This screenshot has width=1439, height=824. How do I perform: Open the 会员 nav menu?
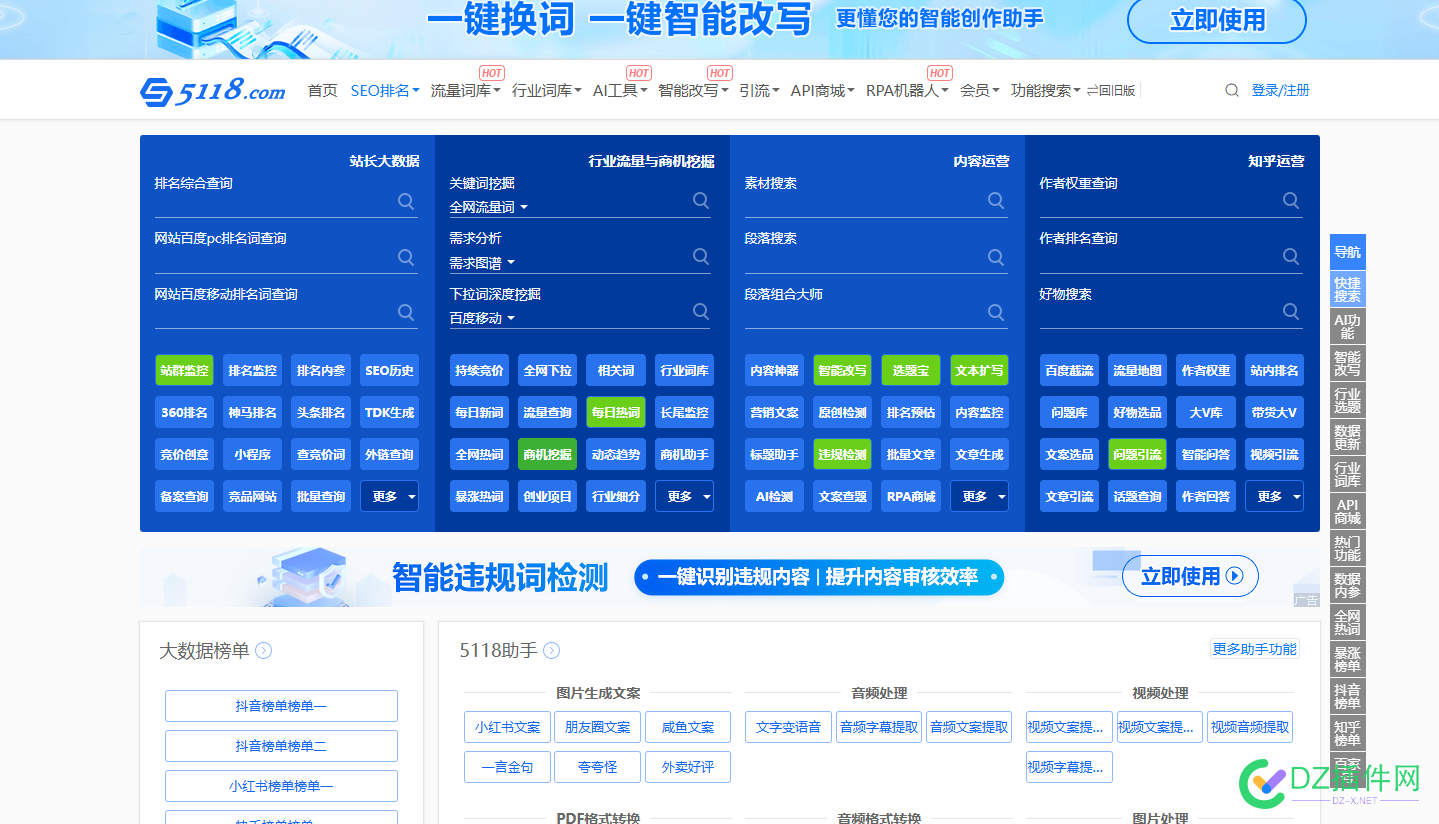point(979,91)
